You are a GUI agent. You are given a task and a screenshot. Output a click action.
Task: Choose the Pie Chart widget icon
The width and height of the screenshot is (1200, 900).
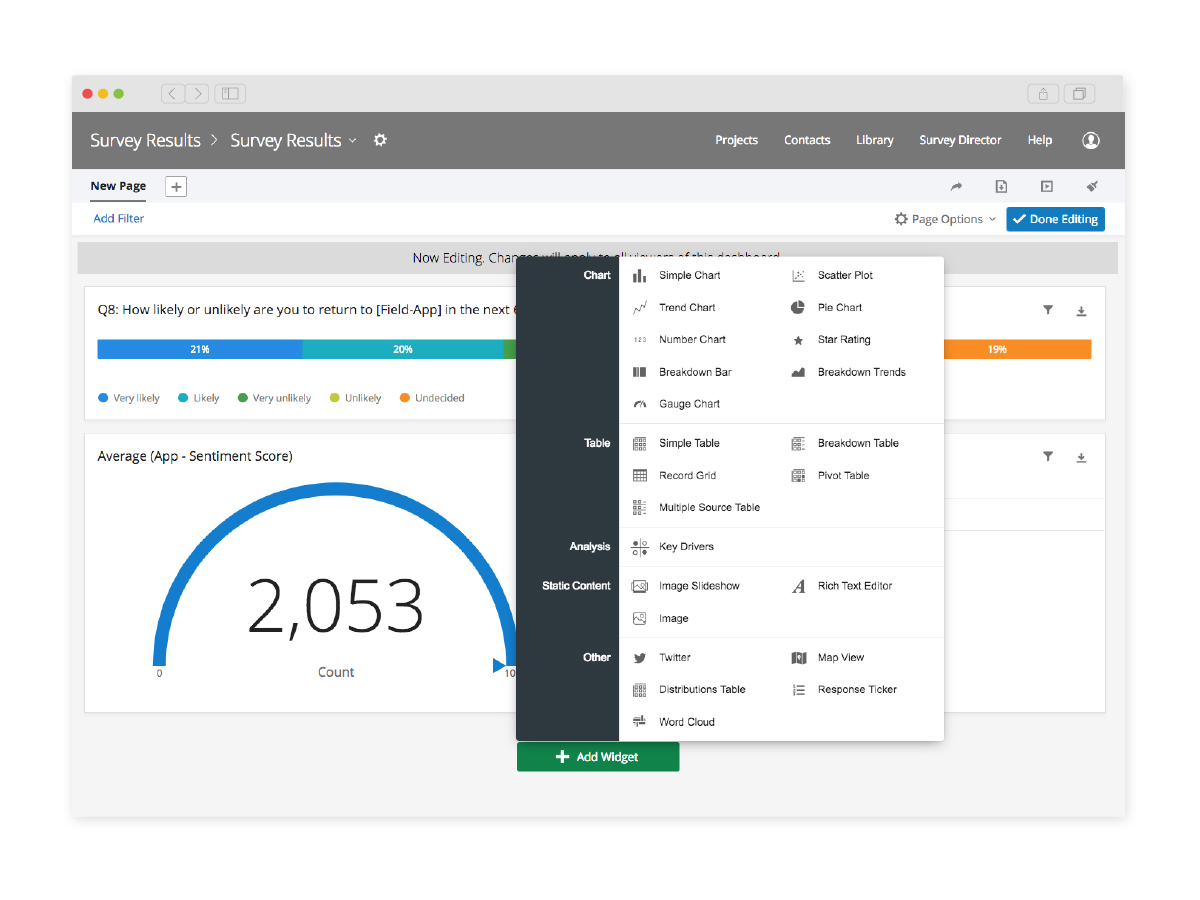point(798,308)
